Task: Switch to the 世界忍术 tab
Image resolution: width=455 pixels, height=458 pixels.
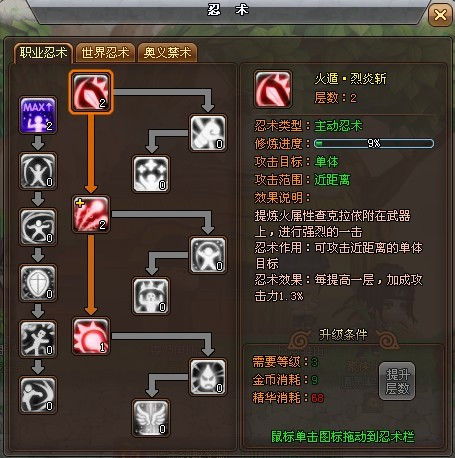Action: coord(105,53)
